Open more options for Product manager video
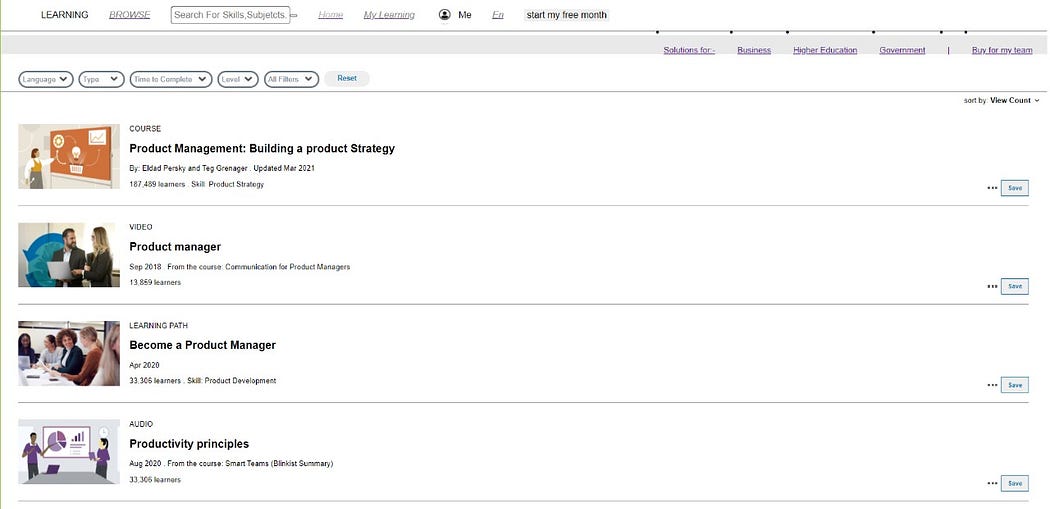 click(992, 287)
